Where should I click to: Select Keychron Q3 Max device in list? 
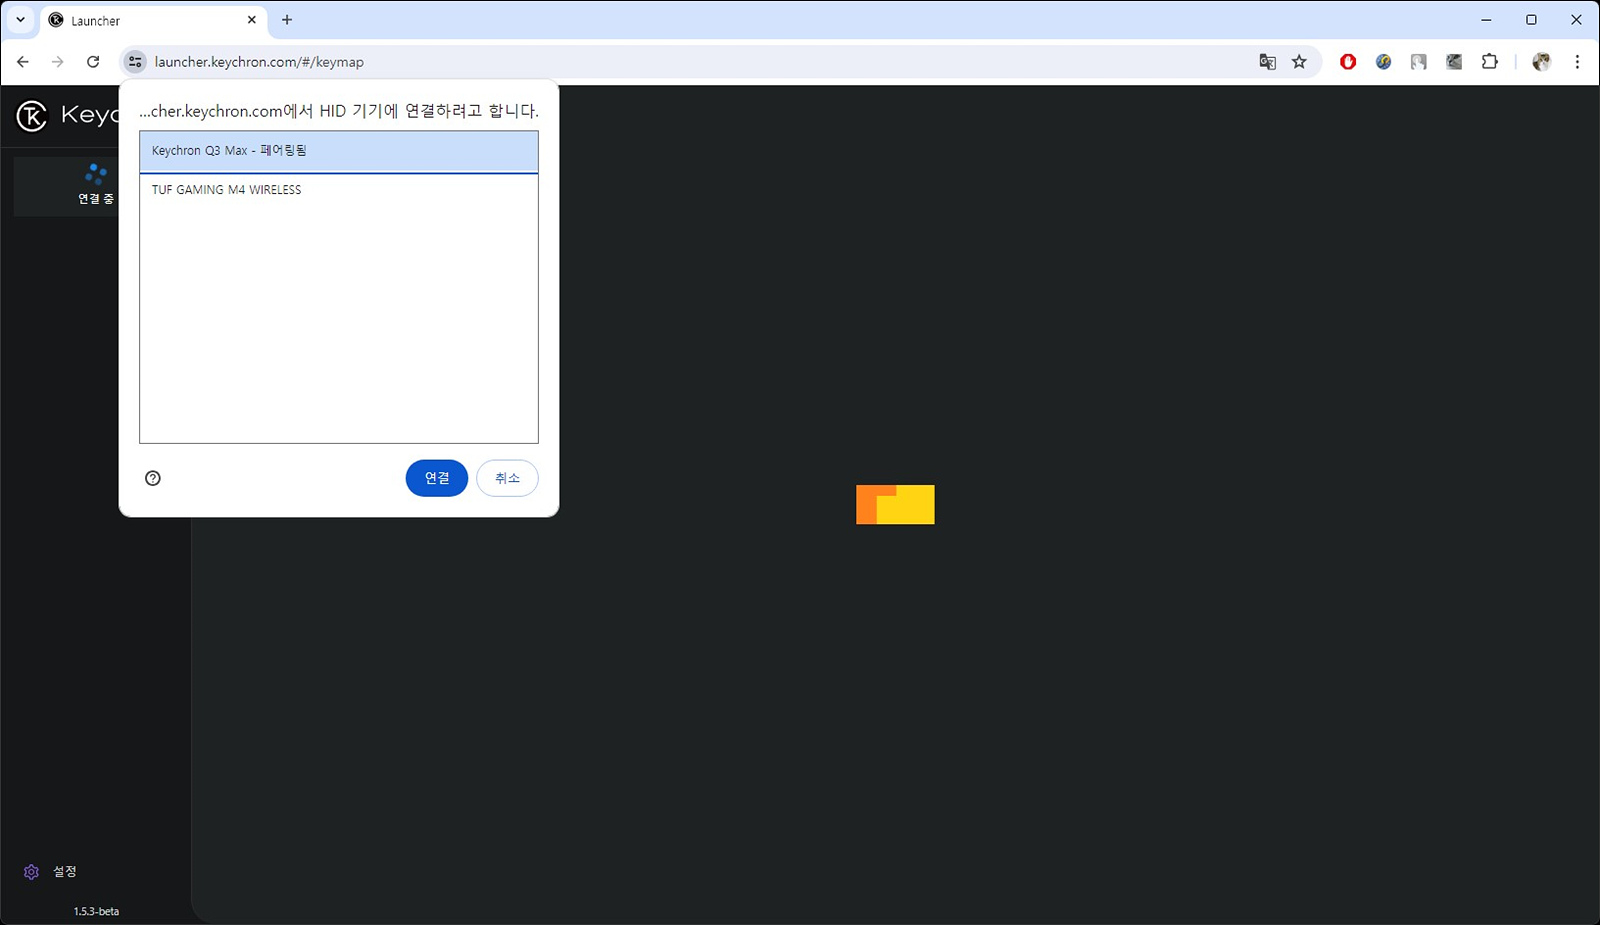coord(338,151)
